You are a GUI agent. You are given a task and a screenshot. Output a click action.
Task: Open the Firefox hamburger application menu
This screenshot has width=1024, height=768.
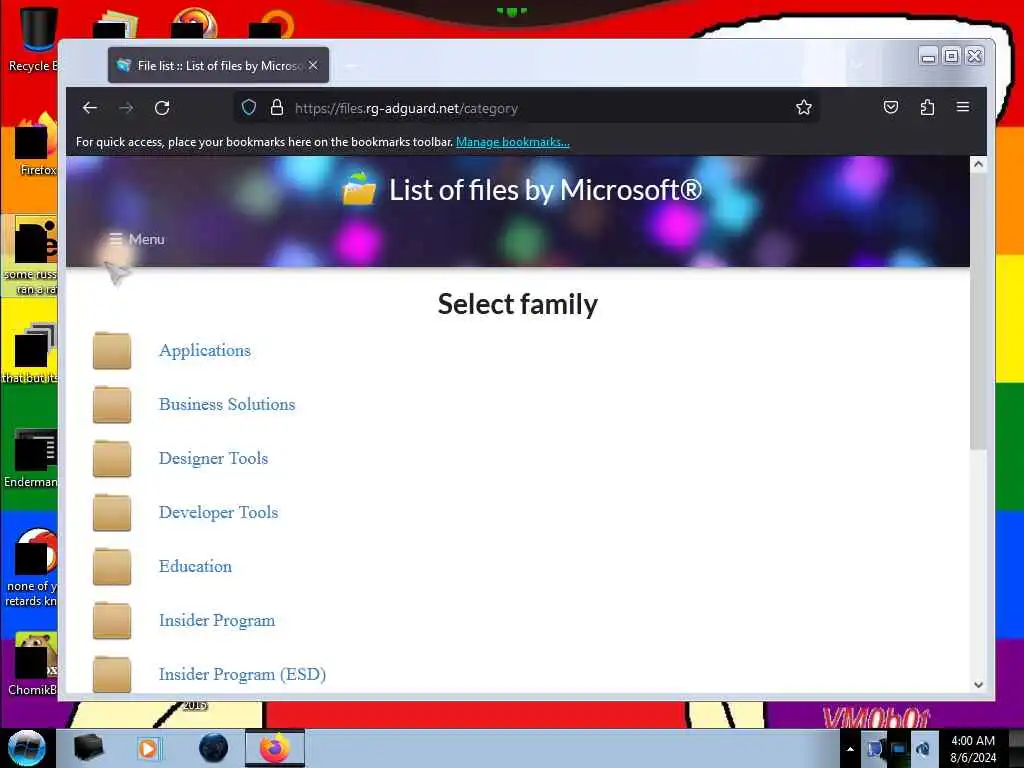(x=963, y=106)
